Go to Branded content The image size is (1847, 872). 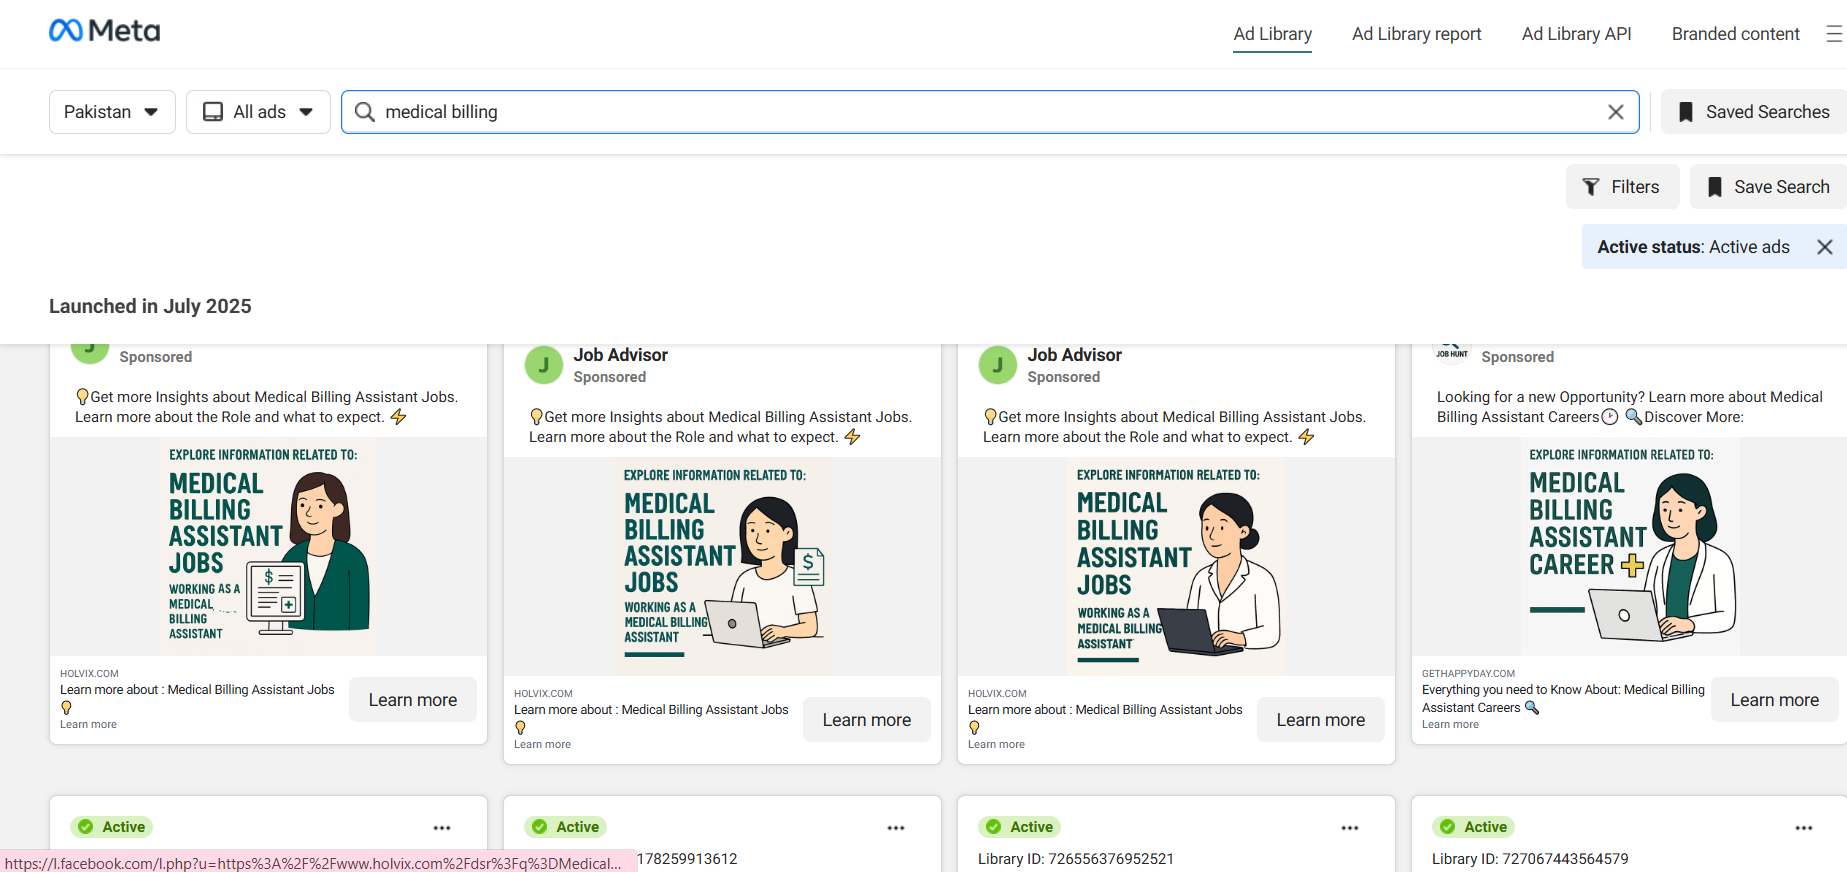(x=1735, y=34)
